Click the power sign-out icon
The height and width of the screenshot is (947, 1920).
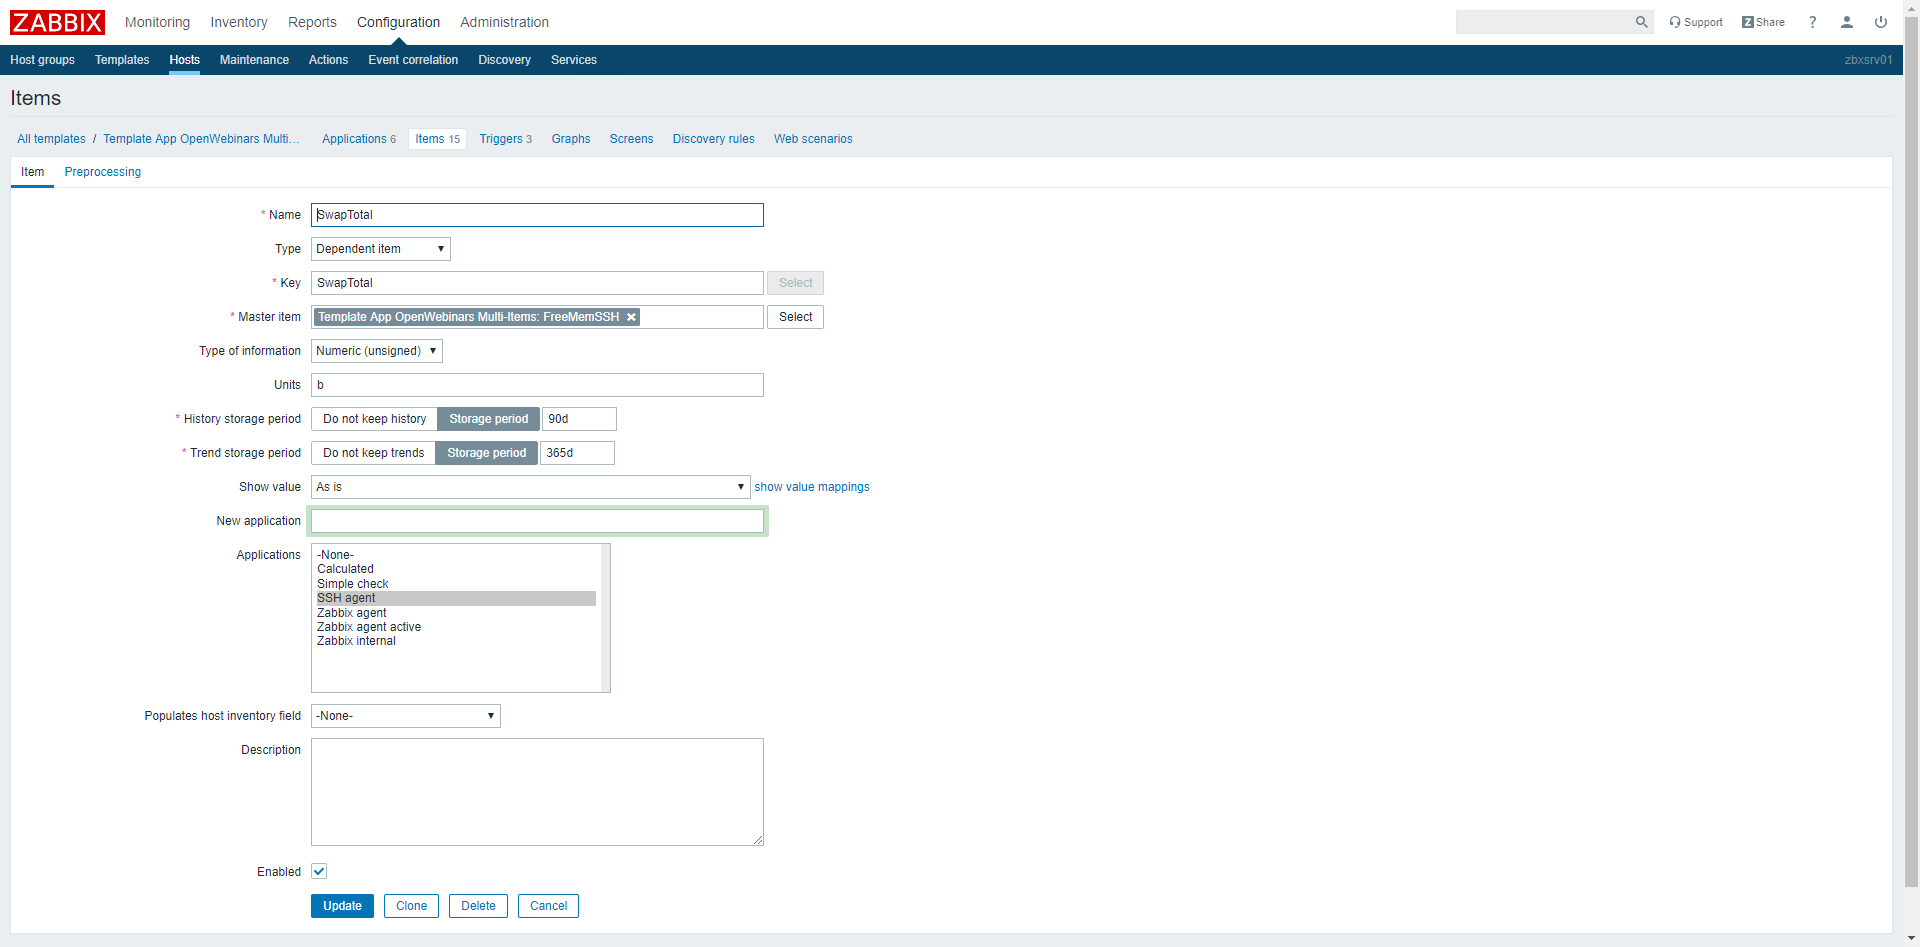pyautogui.click(x=1881, y=22)
